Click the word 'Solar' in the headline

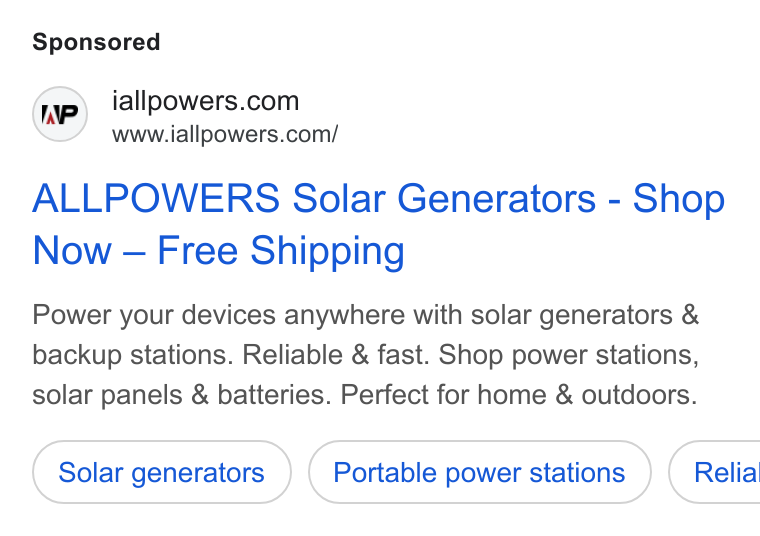pyautogui.click(x=338, y=198)
